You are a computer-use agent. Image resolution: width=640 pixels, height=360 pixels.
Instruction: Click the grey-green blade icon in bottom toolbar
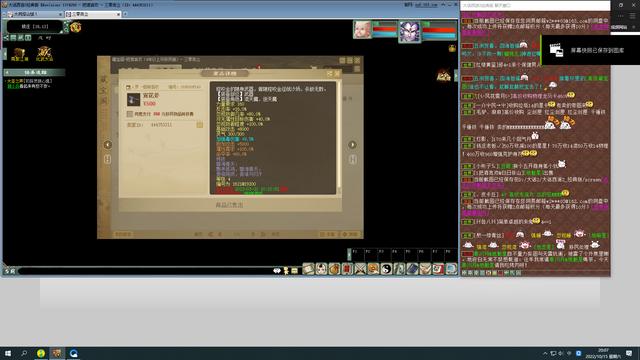pyautogui.click(x=399, y=269)
